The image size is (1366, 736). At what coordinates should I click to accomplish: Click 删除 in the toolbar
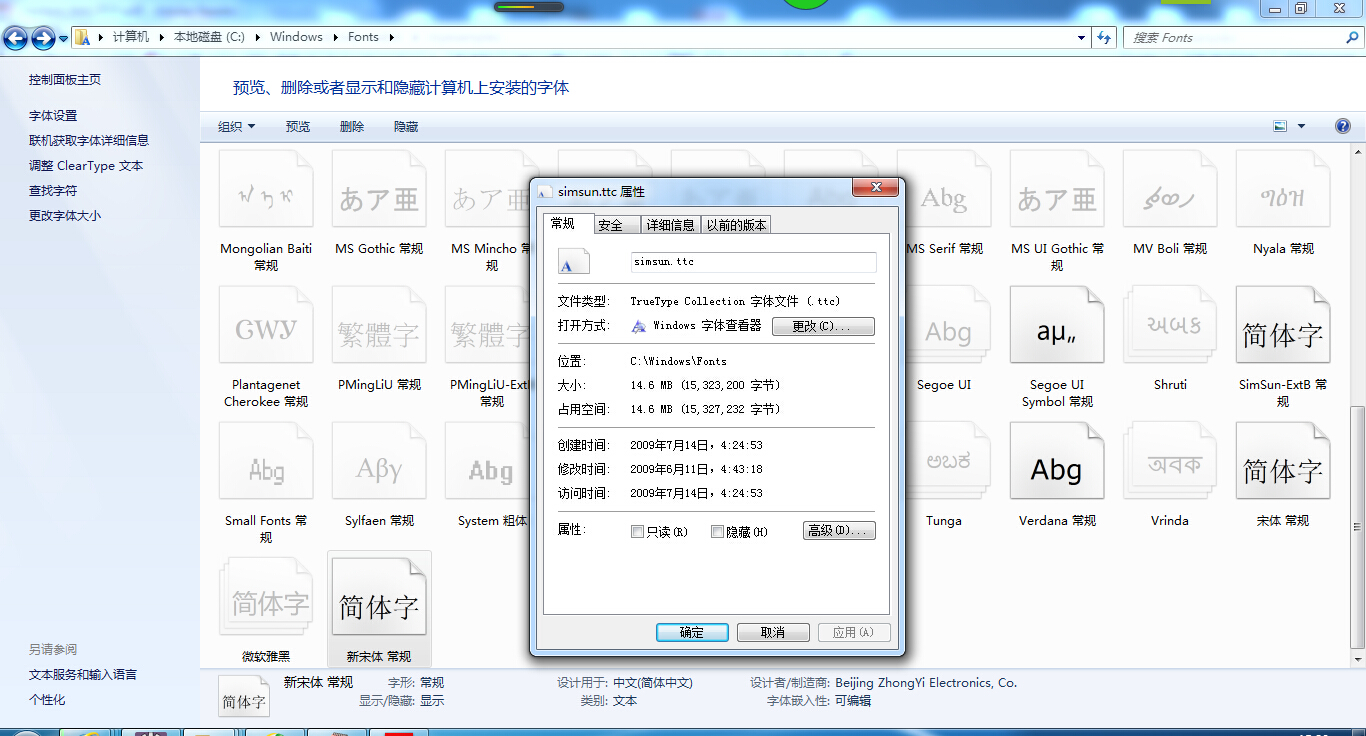(352, 126)
